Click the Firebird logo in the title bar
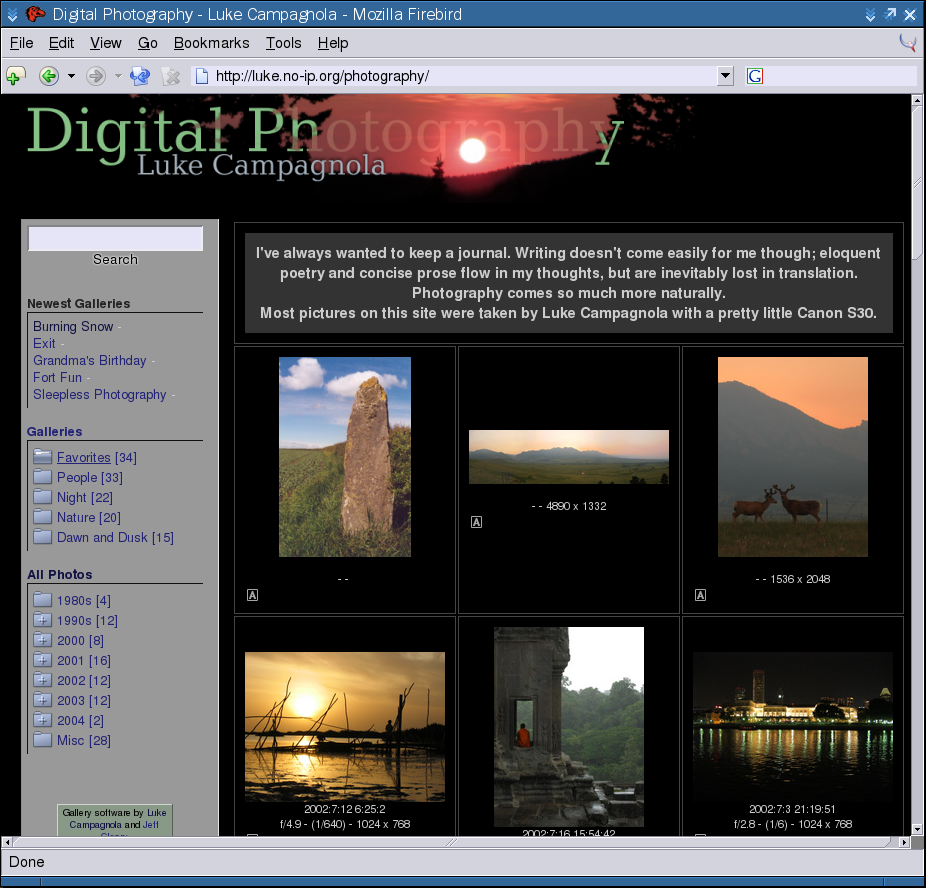Viewport: 926px width, 888px height. [35, 14]
